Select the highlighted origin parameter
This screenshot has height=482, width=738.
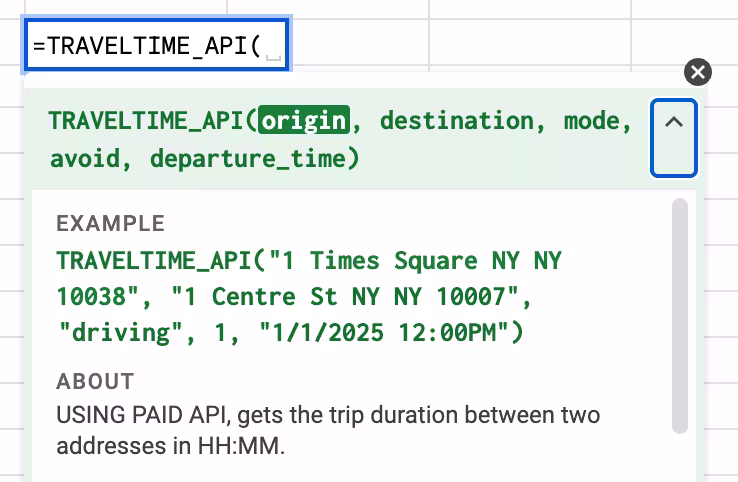(x=304, y=120)
